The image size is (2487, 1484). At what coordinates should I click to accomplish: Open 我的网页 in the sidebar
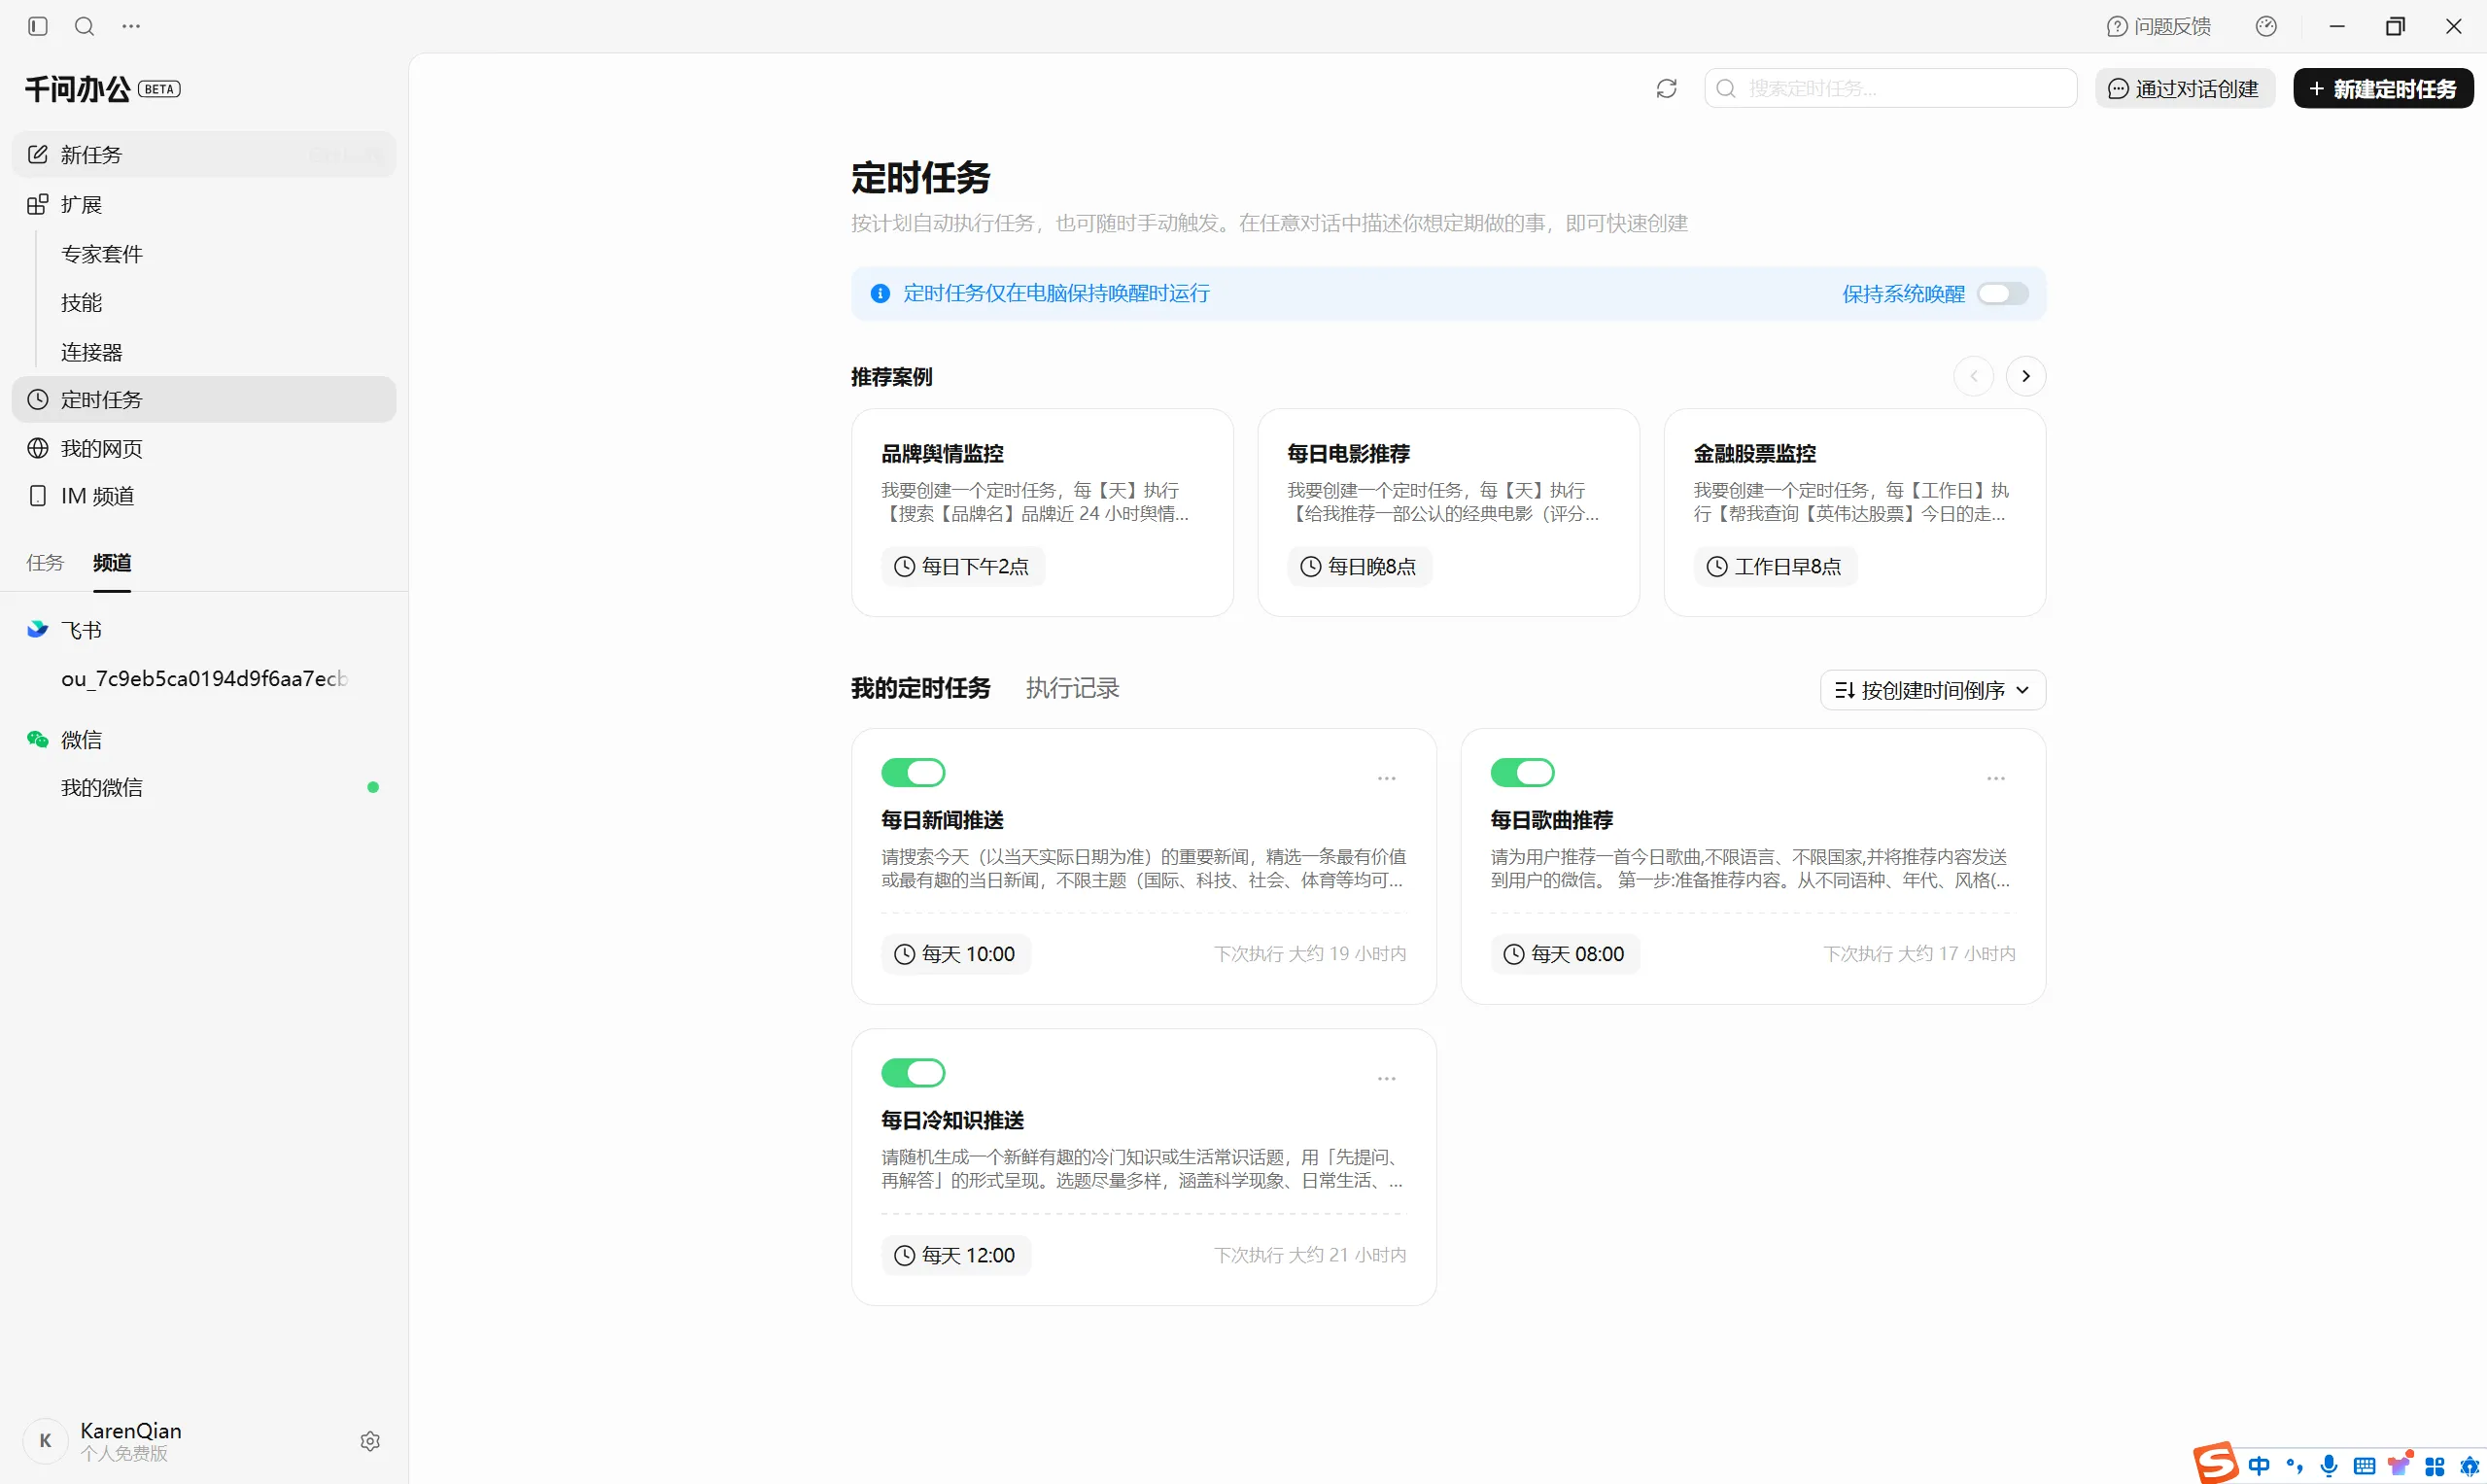204,448
